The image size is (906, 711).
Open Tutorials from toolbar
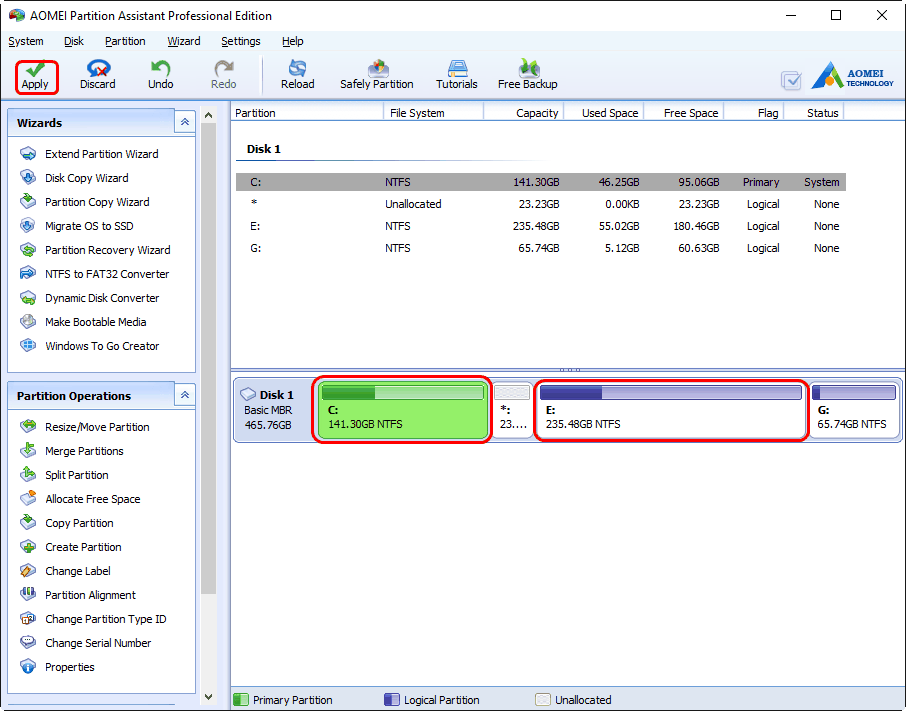tap(456, 76)
